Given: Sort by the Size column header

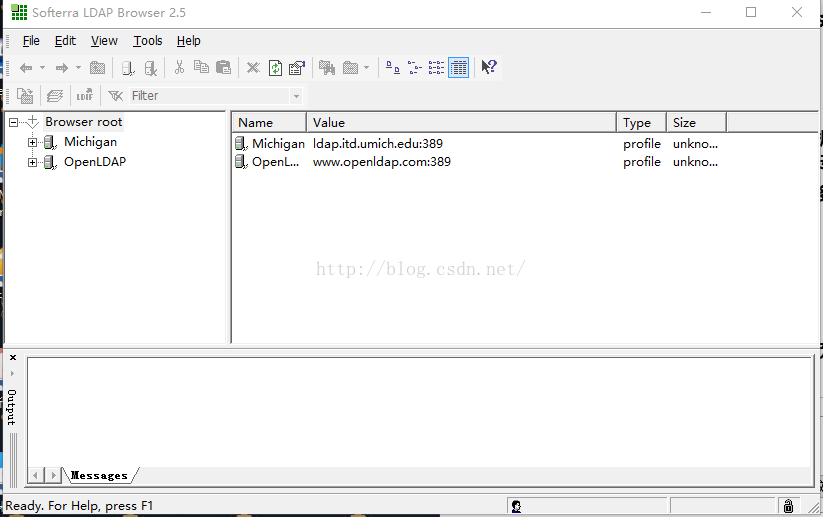Looking at the screenshot, I should tap(697, 123).
